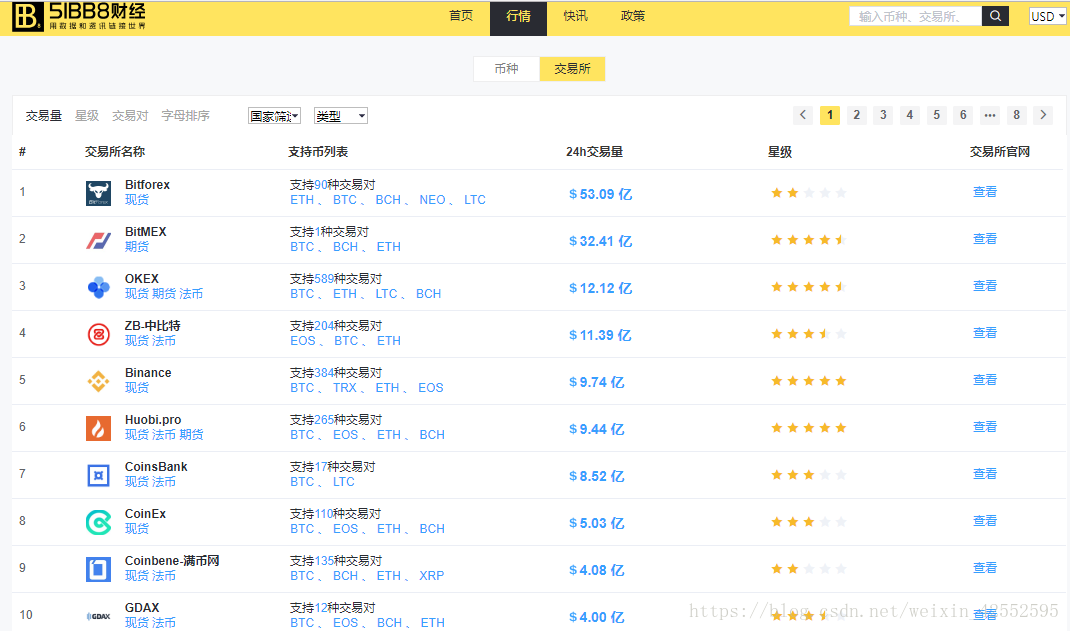Open Bitforex 查看 official site link
This screenshot has height=631, width=1070.
(x=985, y=192)
